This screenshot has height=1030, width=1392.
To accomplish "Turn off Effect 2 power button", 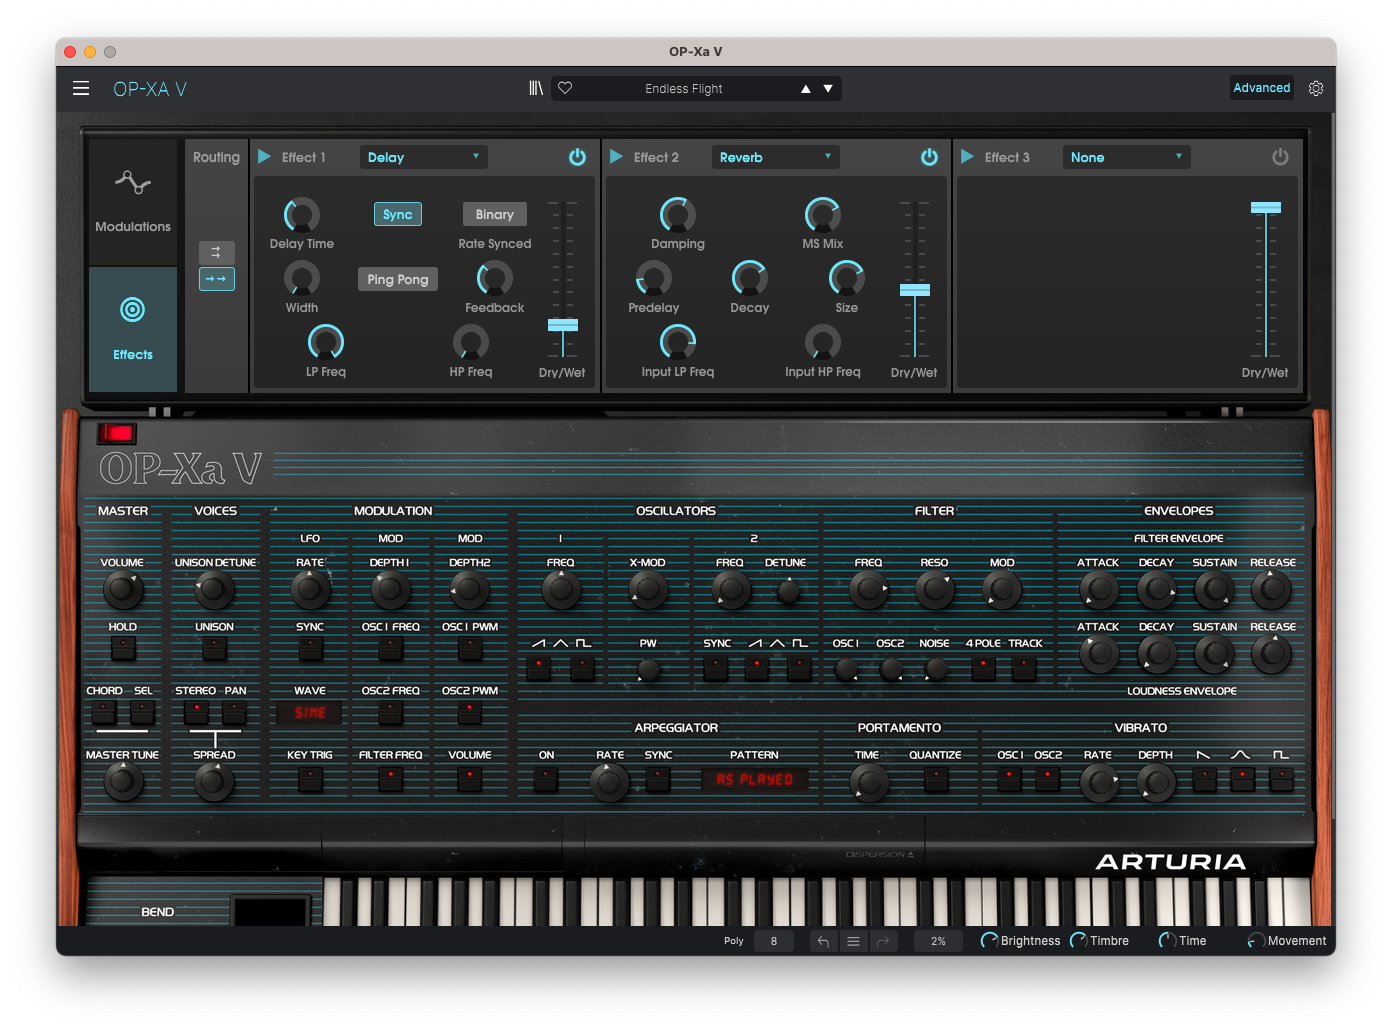I will coord(929,157).
